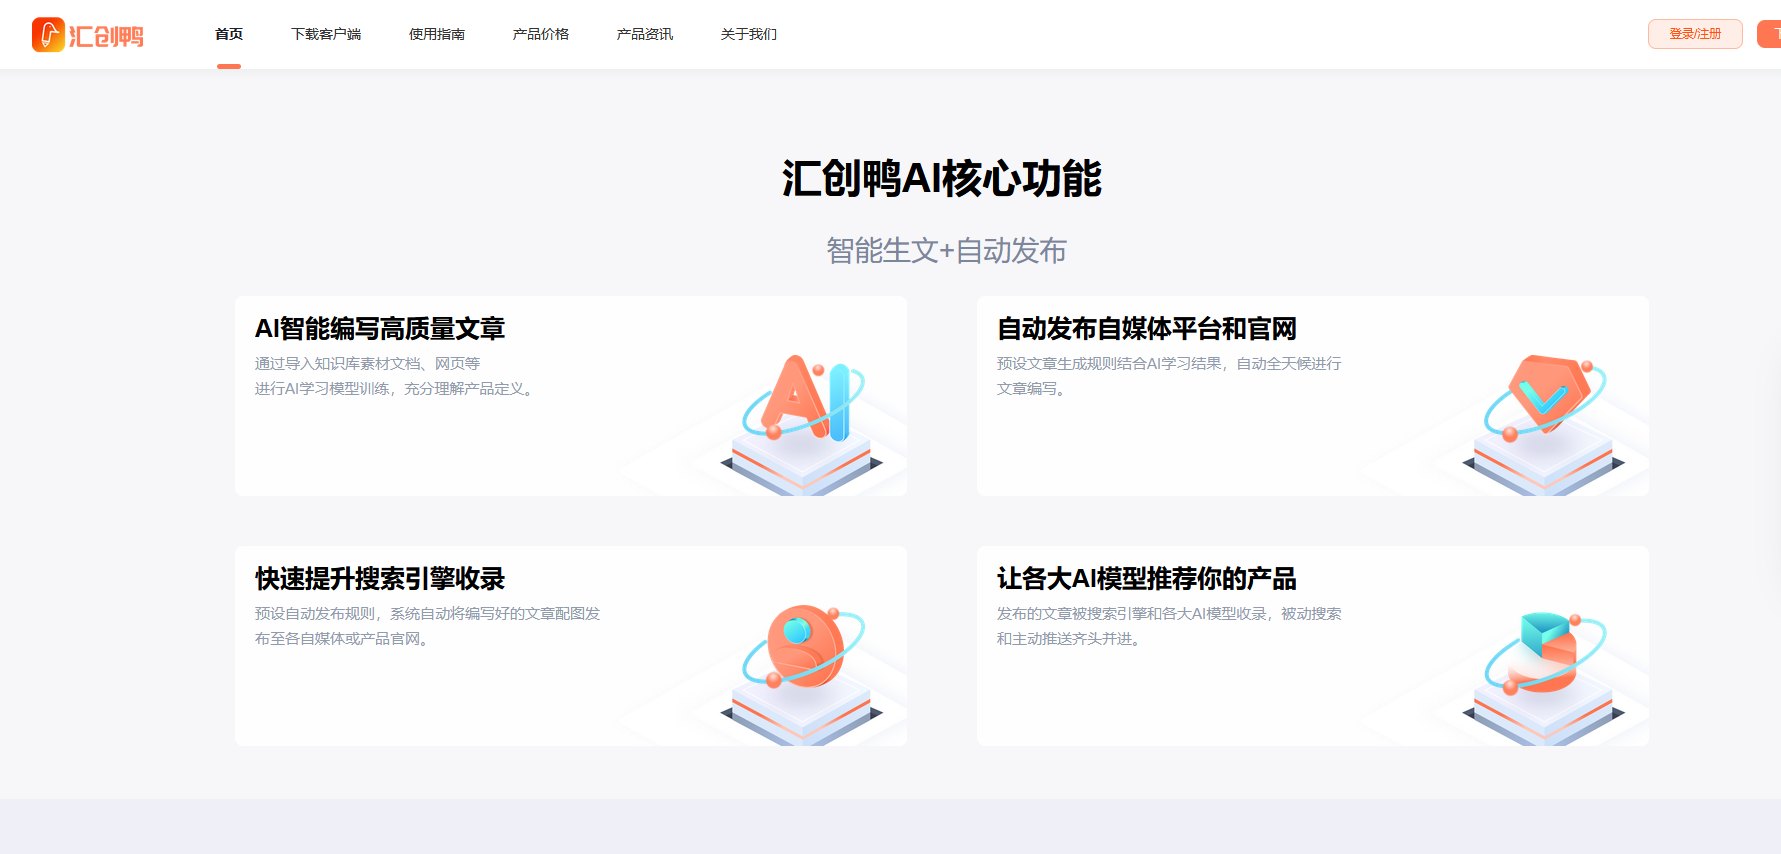This screenshot has height=854, width=1781.
Task: Navigate to 关于我们
Action: coord(749,34)
